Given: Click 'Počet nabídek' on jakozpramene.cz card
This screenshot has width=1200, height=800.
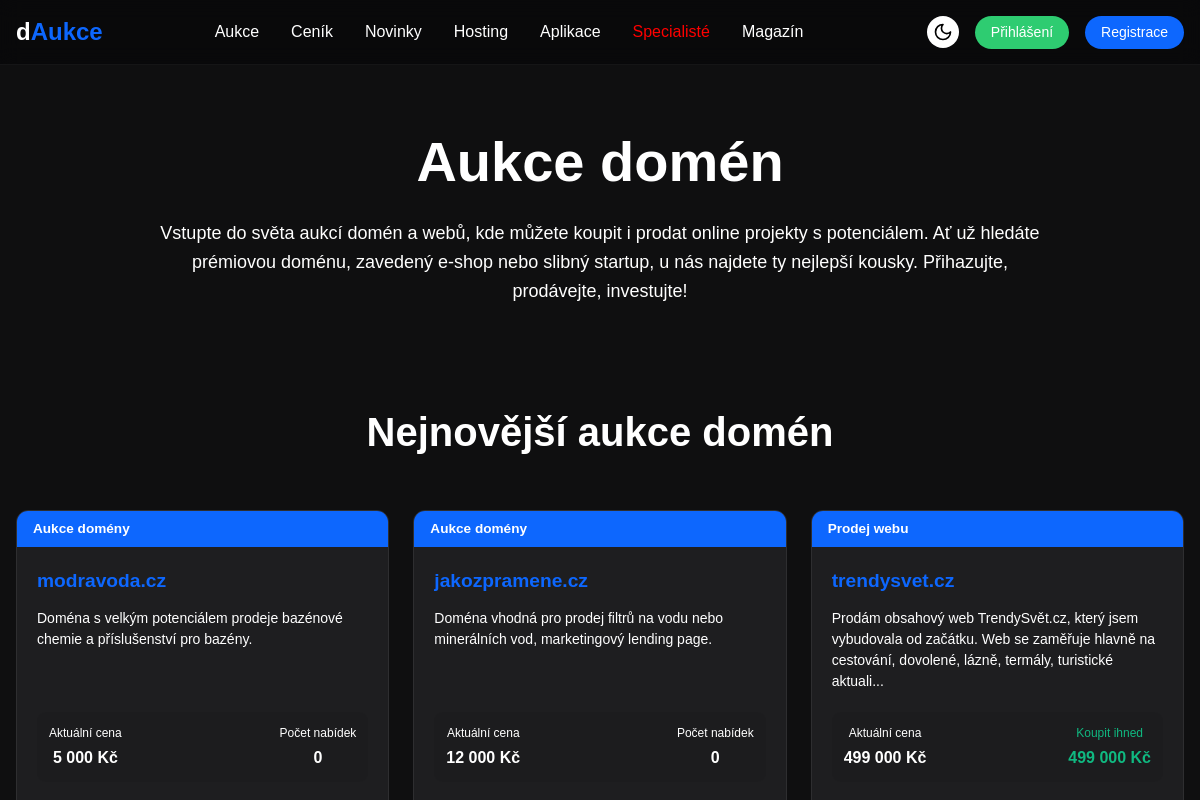Looking at the screenshot, I should (715, 733).
